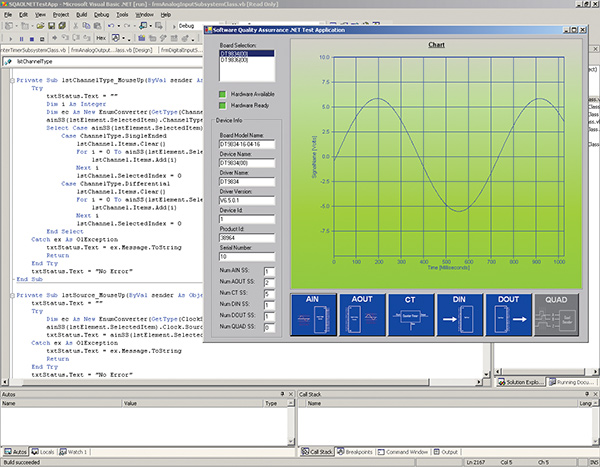Click the Autos Value column header
The image size is (600, 467).
pos(192,403)
